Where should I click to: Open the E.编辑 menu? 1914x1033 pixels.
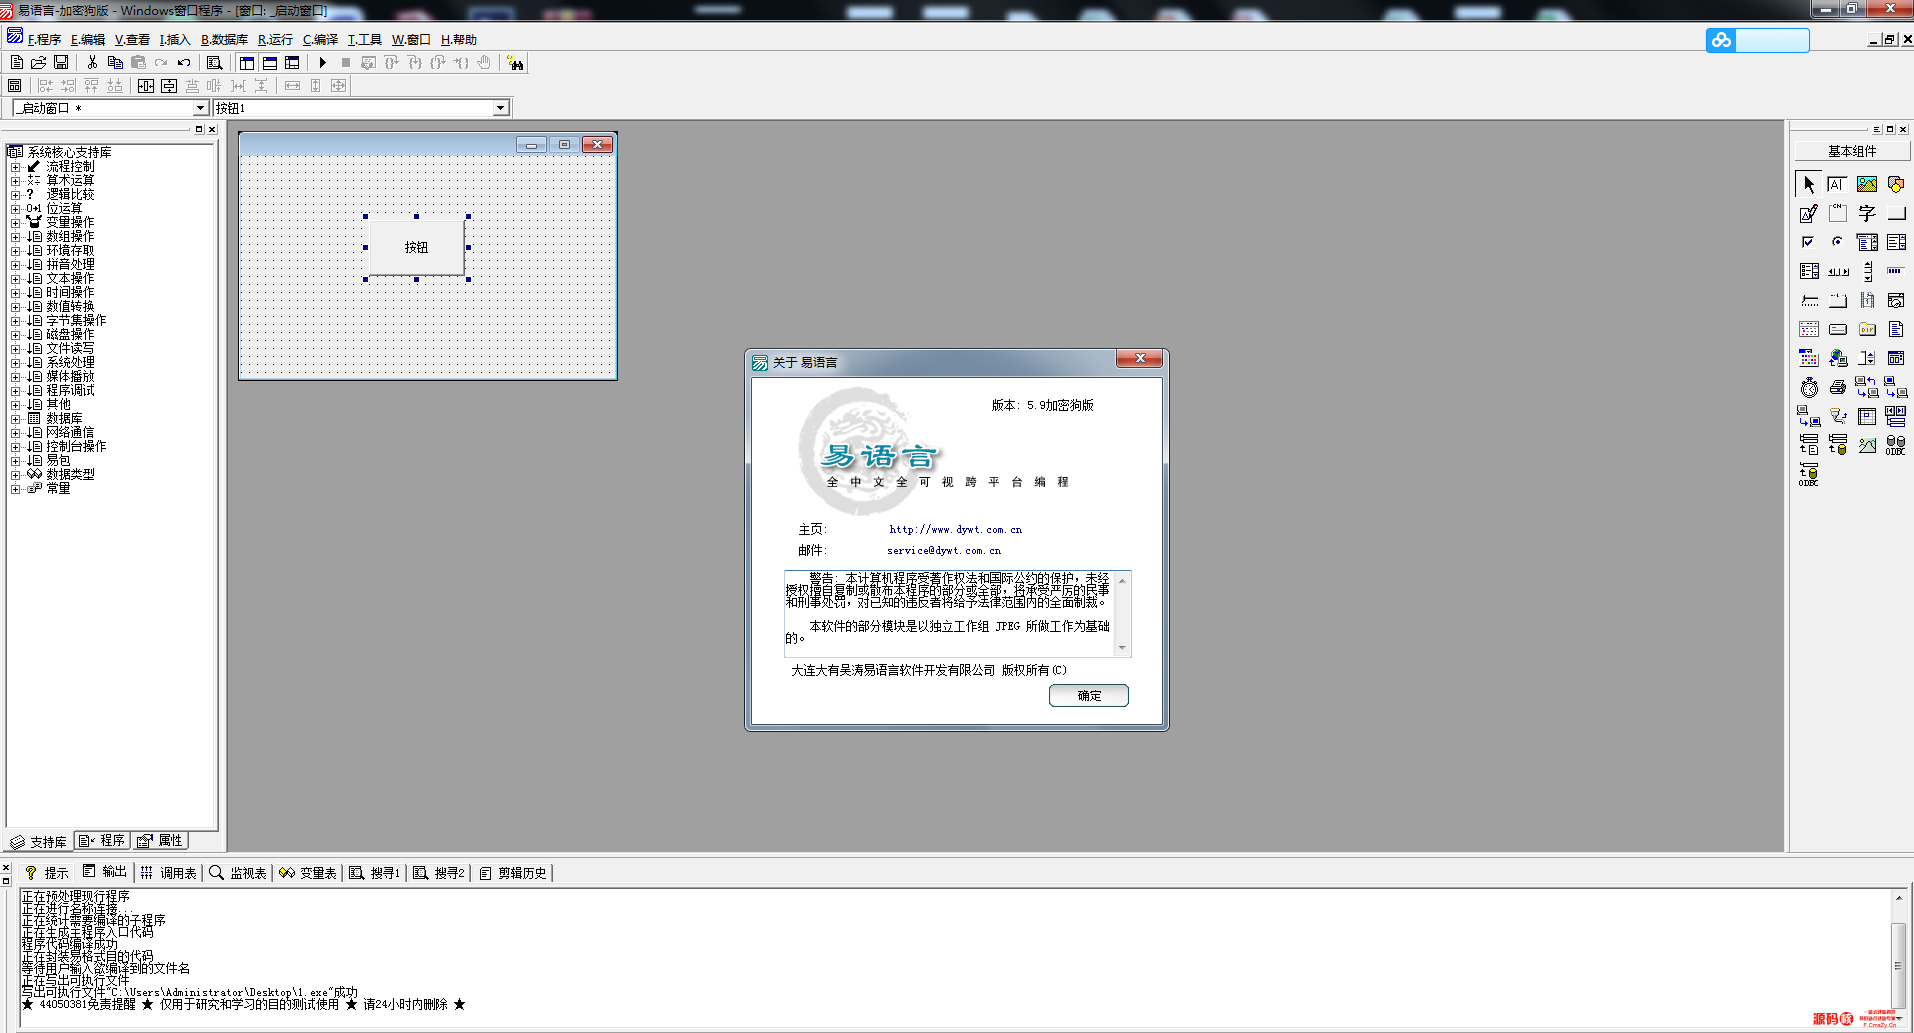coord(88,40)
